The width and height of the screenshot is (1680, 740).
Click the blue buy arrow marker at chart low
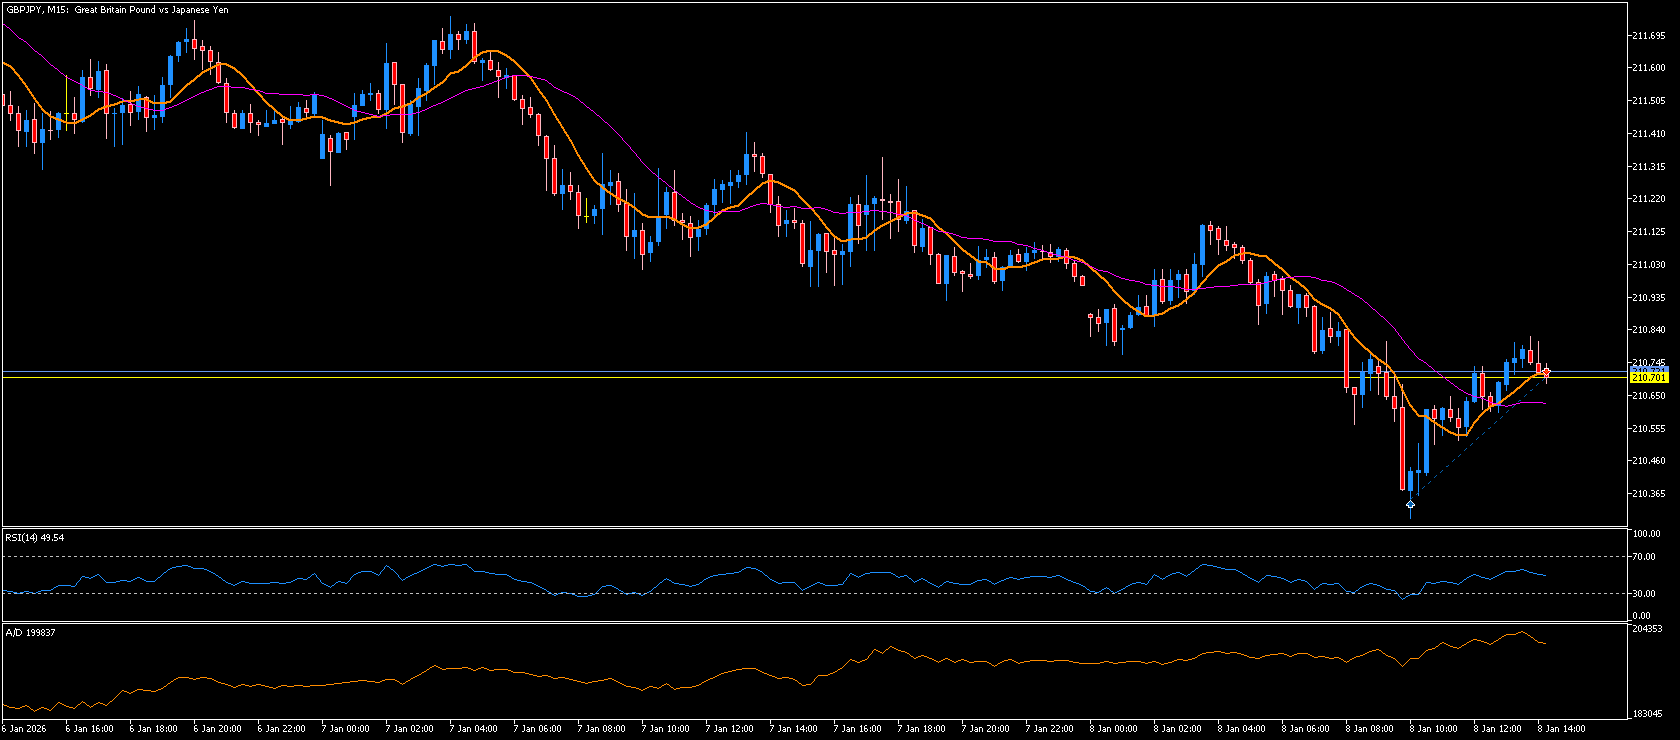[1410, 504]
